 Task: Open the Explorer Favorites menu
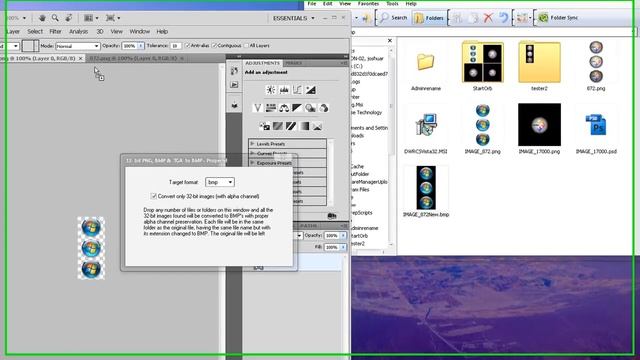coord(368,4)
